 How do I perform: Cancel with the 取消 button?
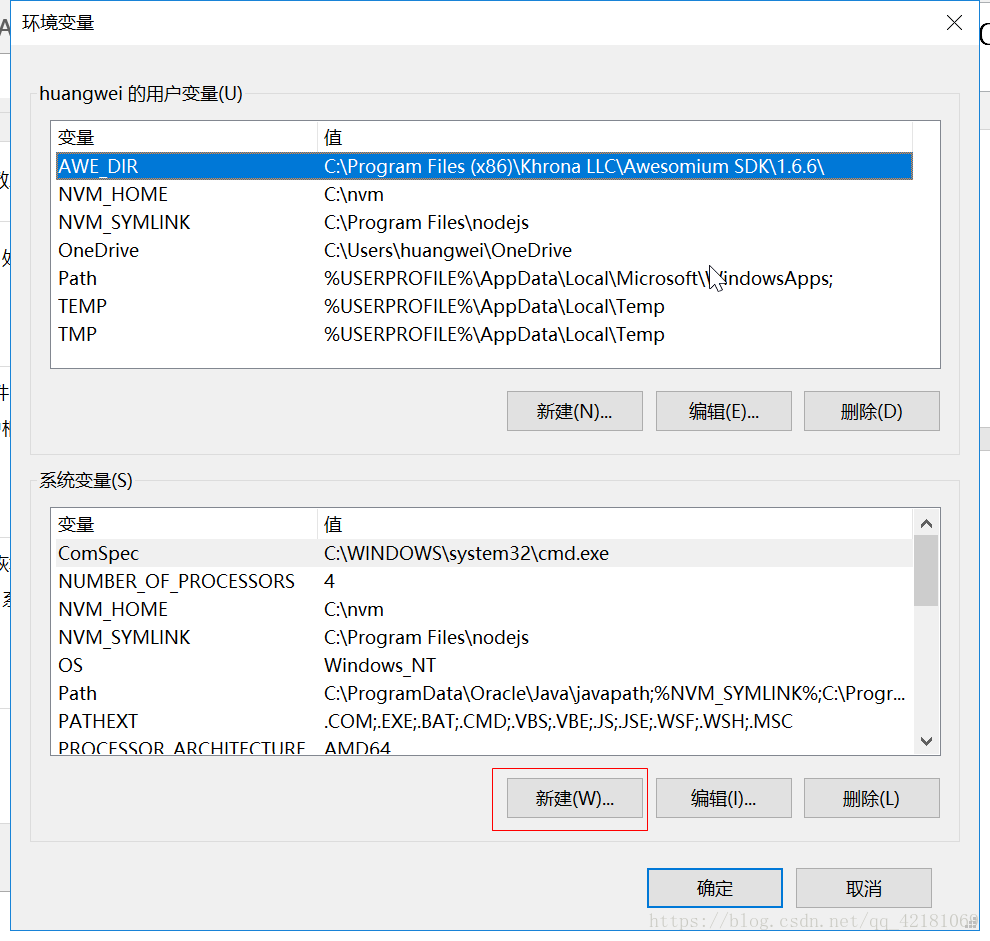pos(864,888)
